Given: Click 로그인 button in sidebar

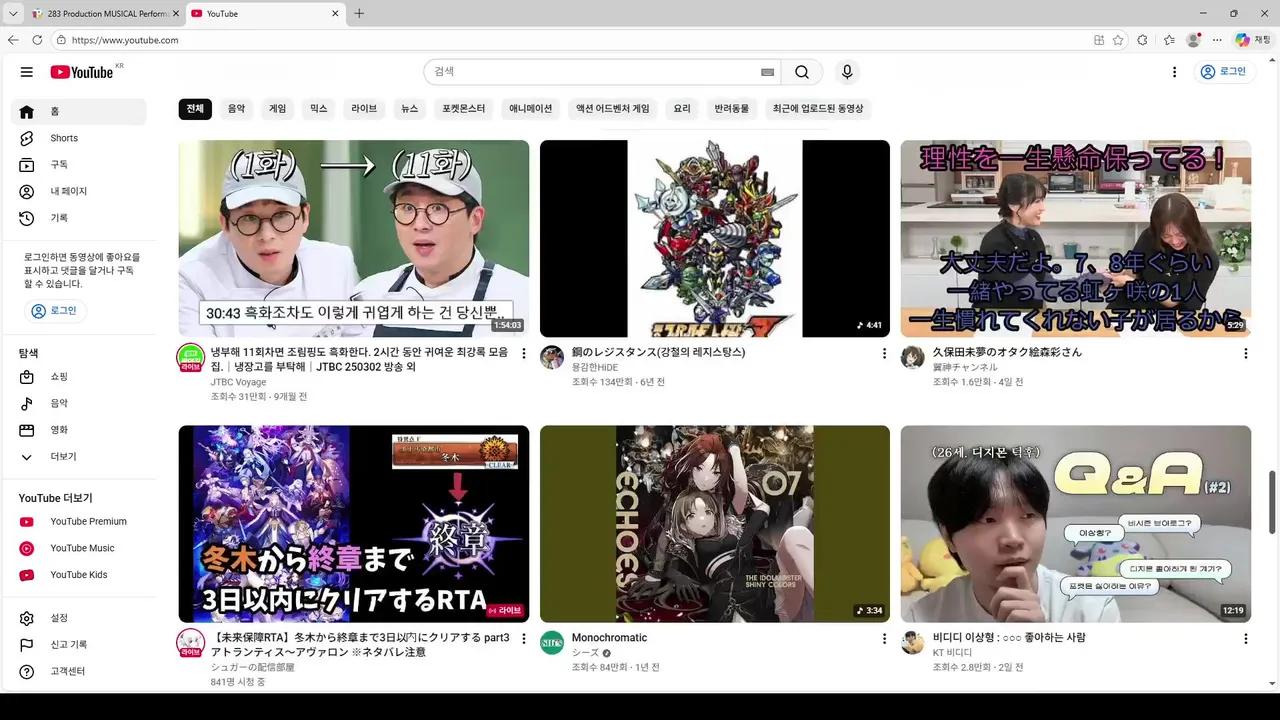Looking at the screenshot, I should point(54,311).
